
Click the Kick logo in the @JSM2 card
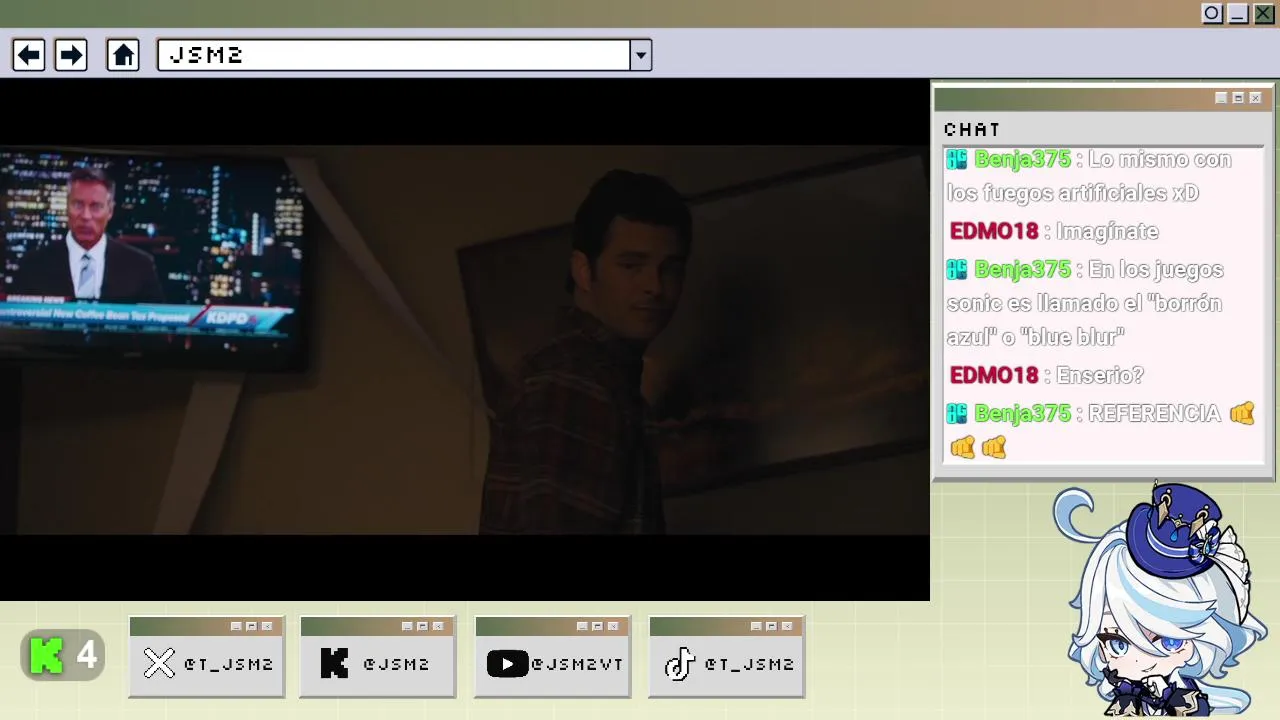[334, 663]
